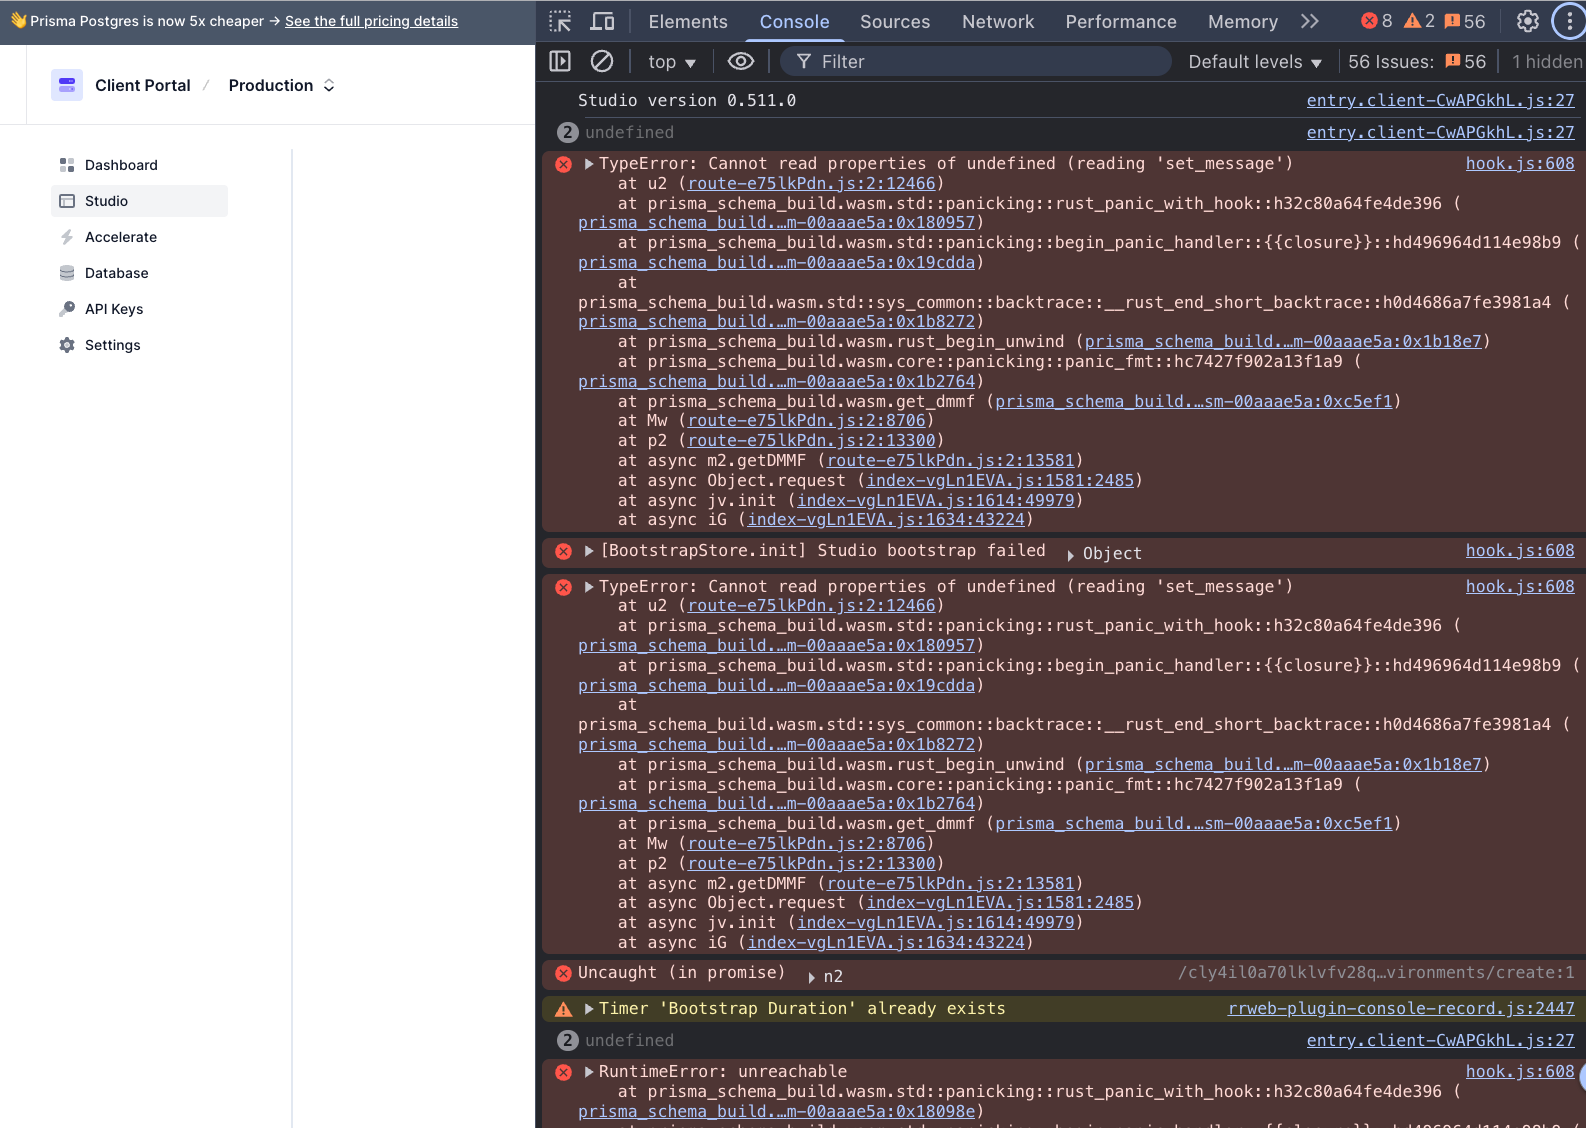This screenshot has width=1586, height=1128.
Task: Click the inspect element picker icon
Action: point(560,21)
